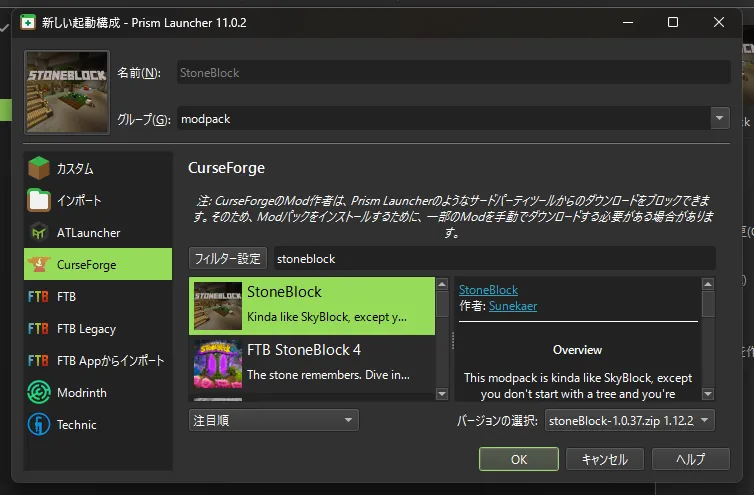This screenshot has width=754, height=495.
Task: Click the グループ combo text field
Action: pyautogui.click(x=443, y=118)
